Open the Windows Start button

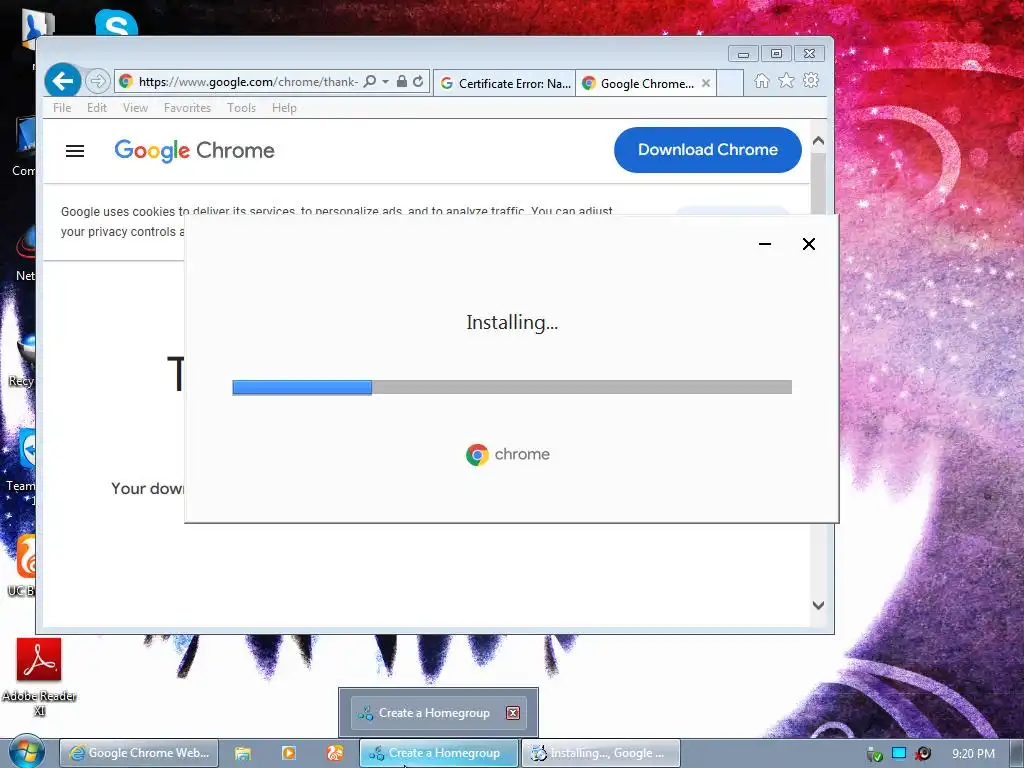tap(26, 751)
